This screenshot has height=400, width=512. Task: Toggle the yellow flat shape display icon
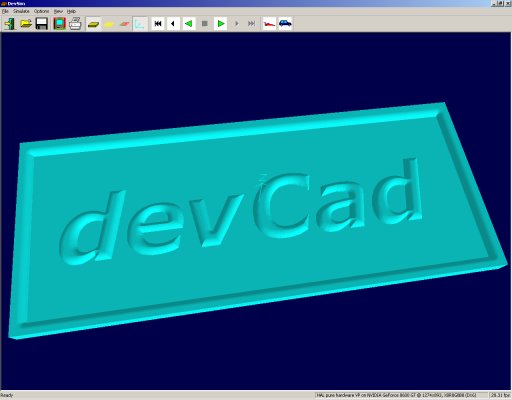point(109,24)
